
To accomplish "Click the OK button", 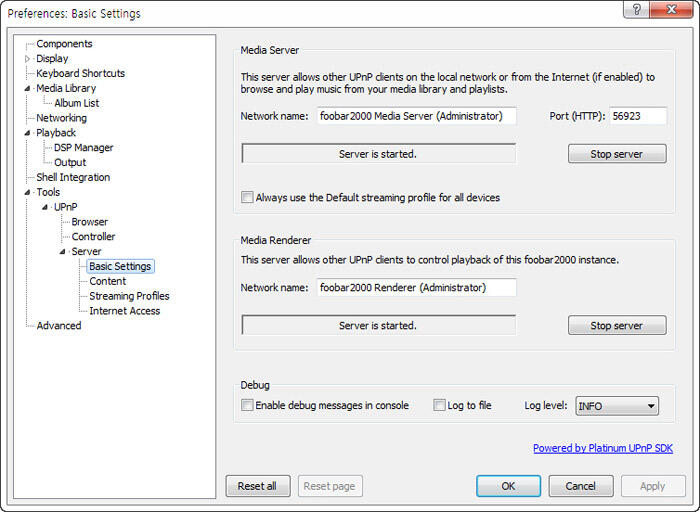I will 508,486.
